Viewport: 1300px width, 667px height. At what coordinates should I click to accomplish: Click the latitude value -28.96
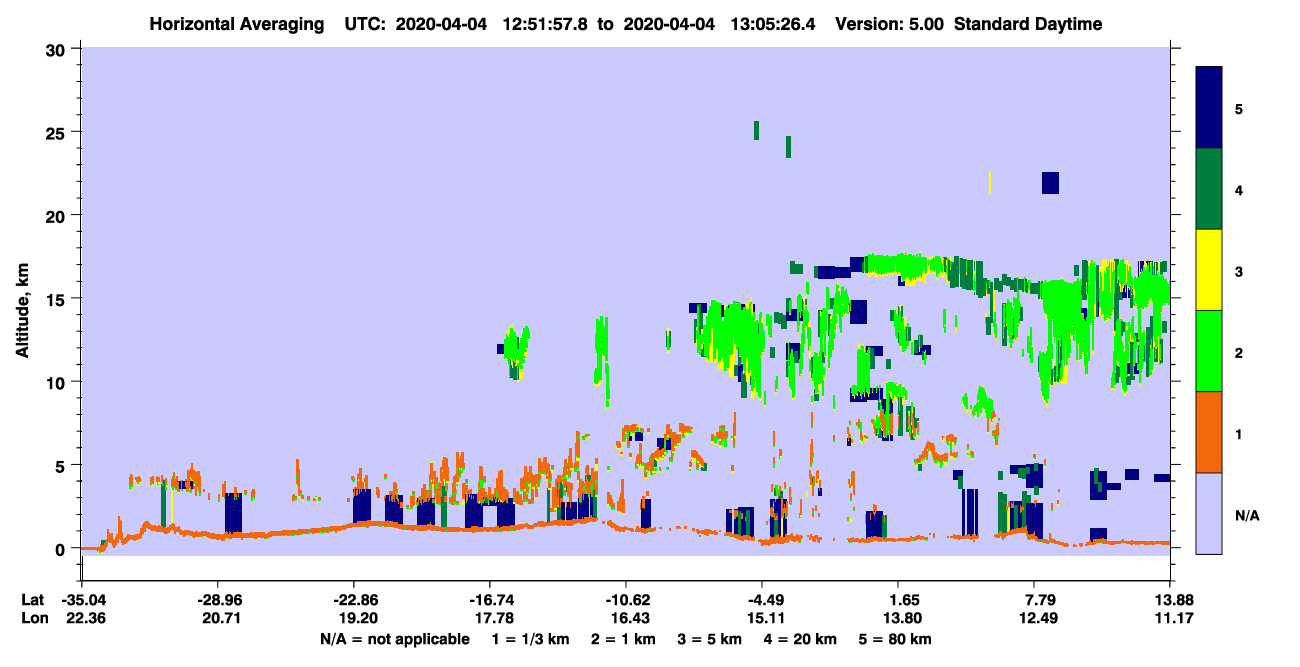tap(218, 600)
